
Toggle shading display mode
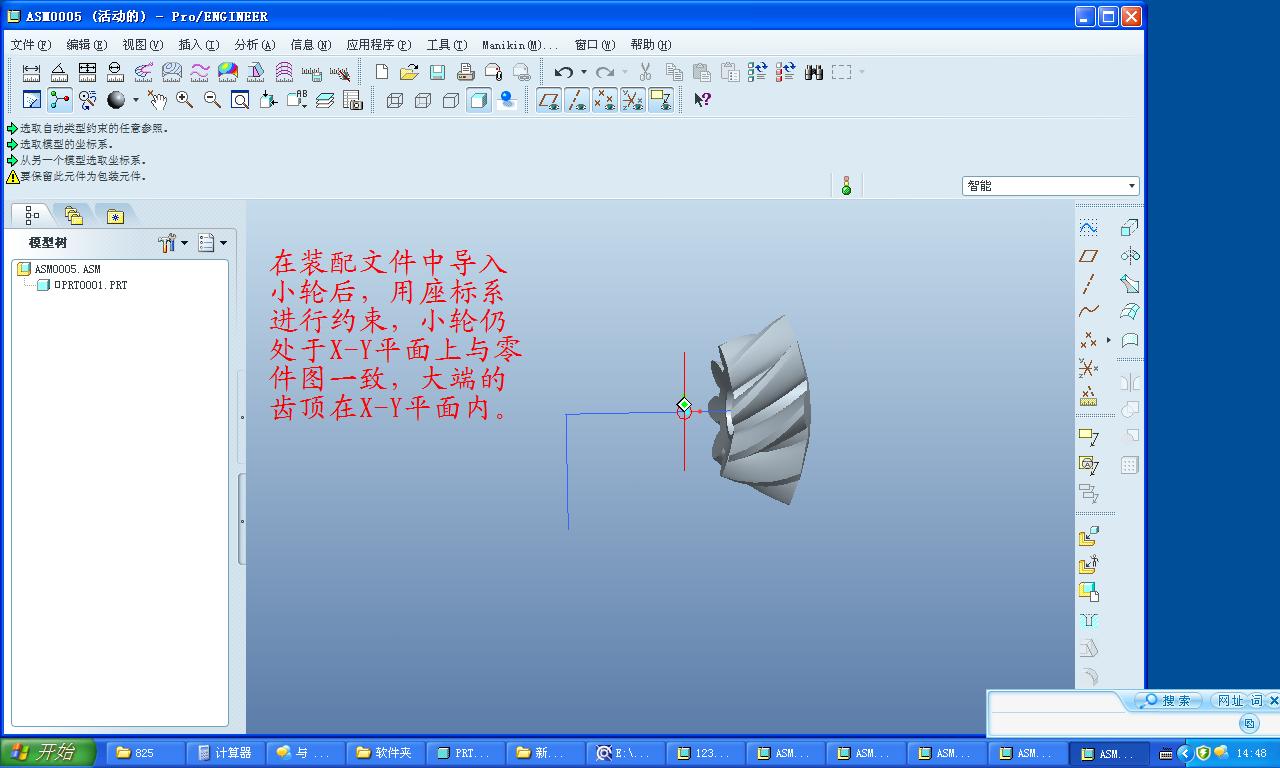pos(479,100)
